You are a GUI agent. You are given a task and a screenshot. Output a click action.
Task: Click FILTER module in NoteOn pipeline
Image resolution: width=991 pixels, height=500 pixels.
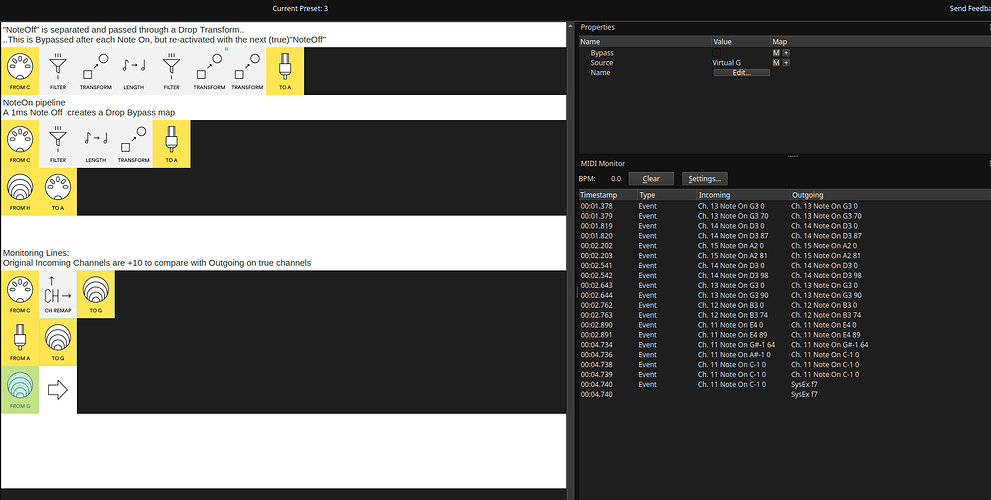click(58, 144)
